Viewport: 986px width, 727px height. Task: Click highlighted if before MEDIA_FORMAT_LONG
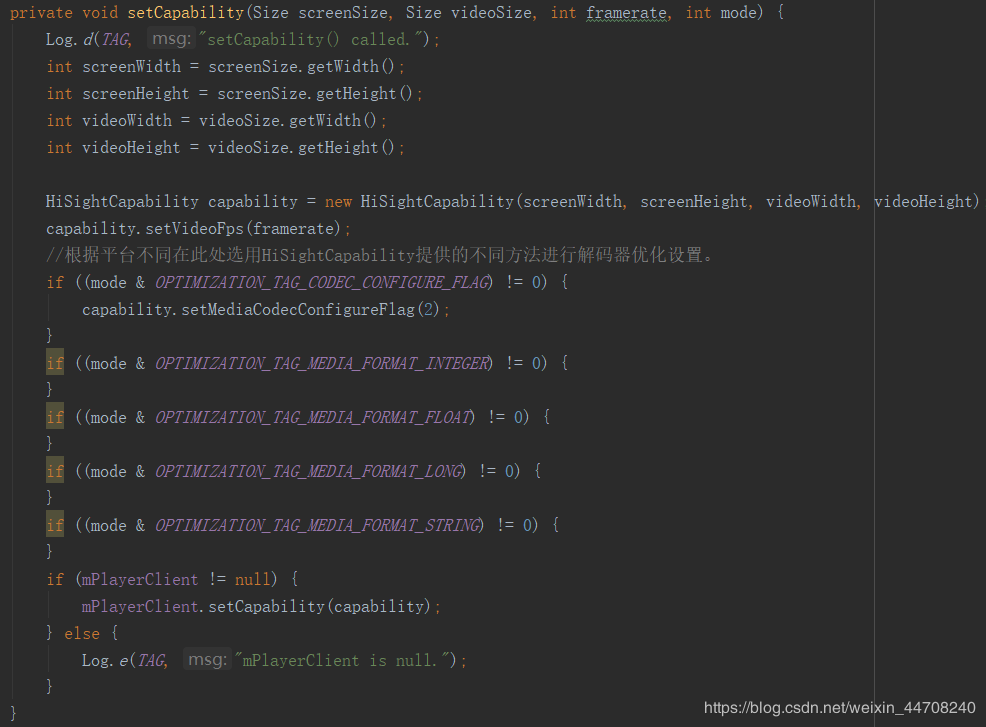pos(55,471)
